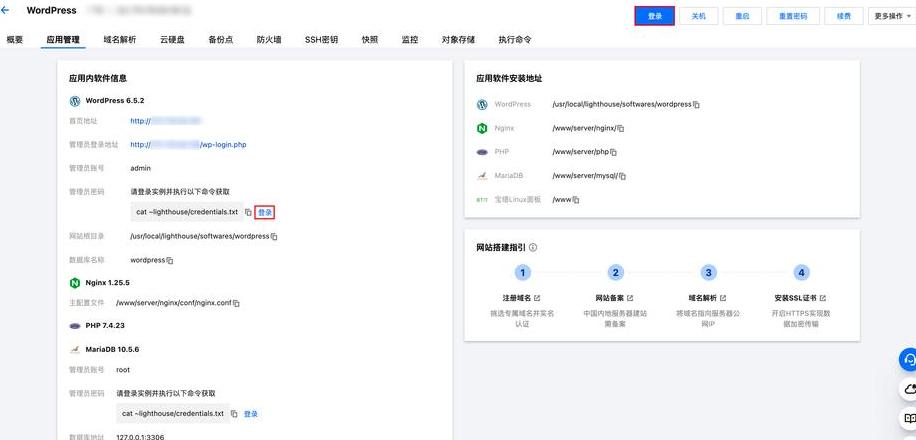Open the 网站备案 guide link
Screen dimensions: 916x440
click(615, 298)
